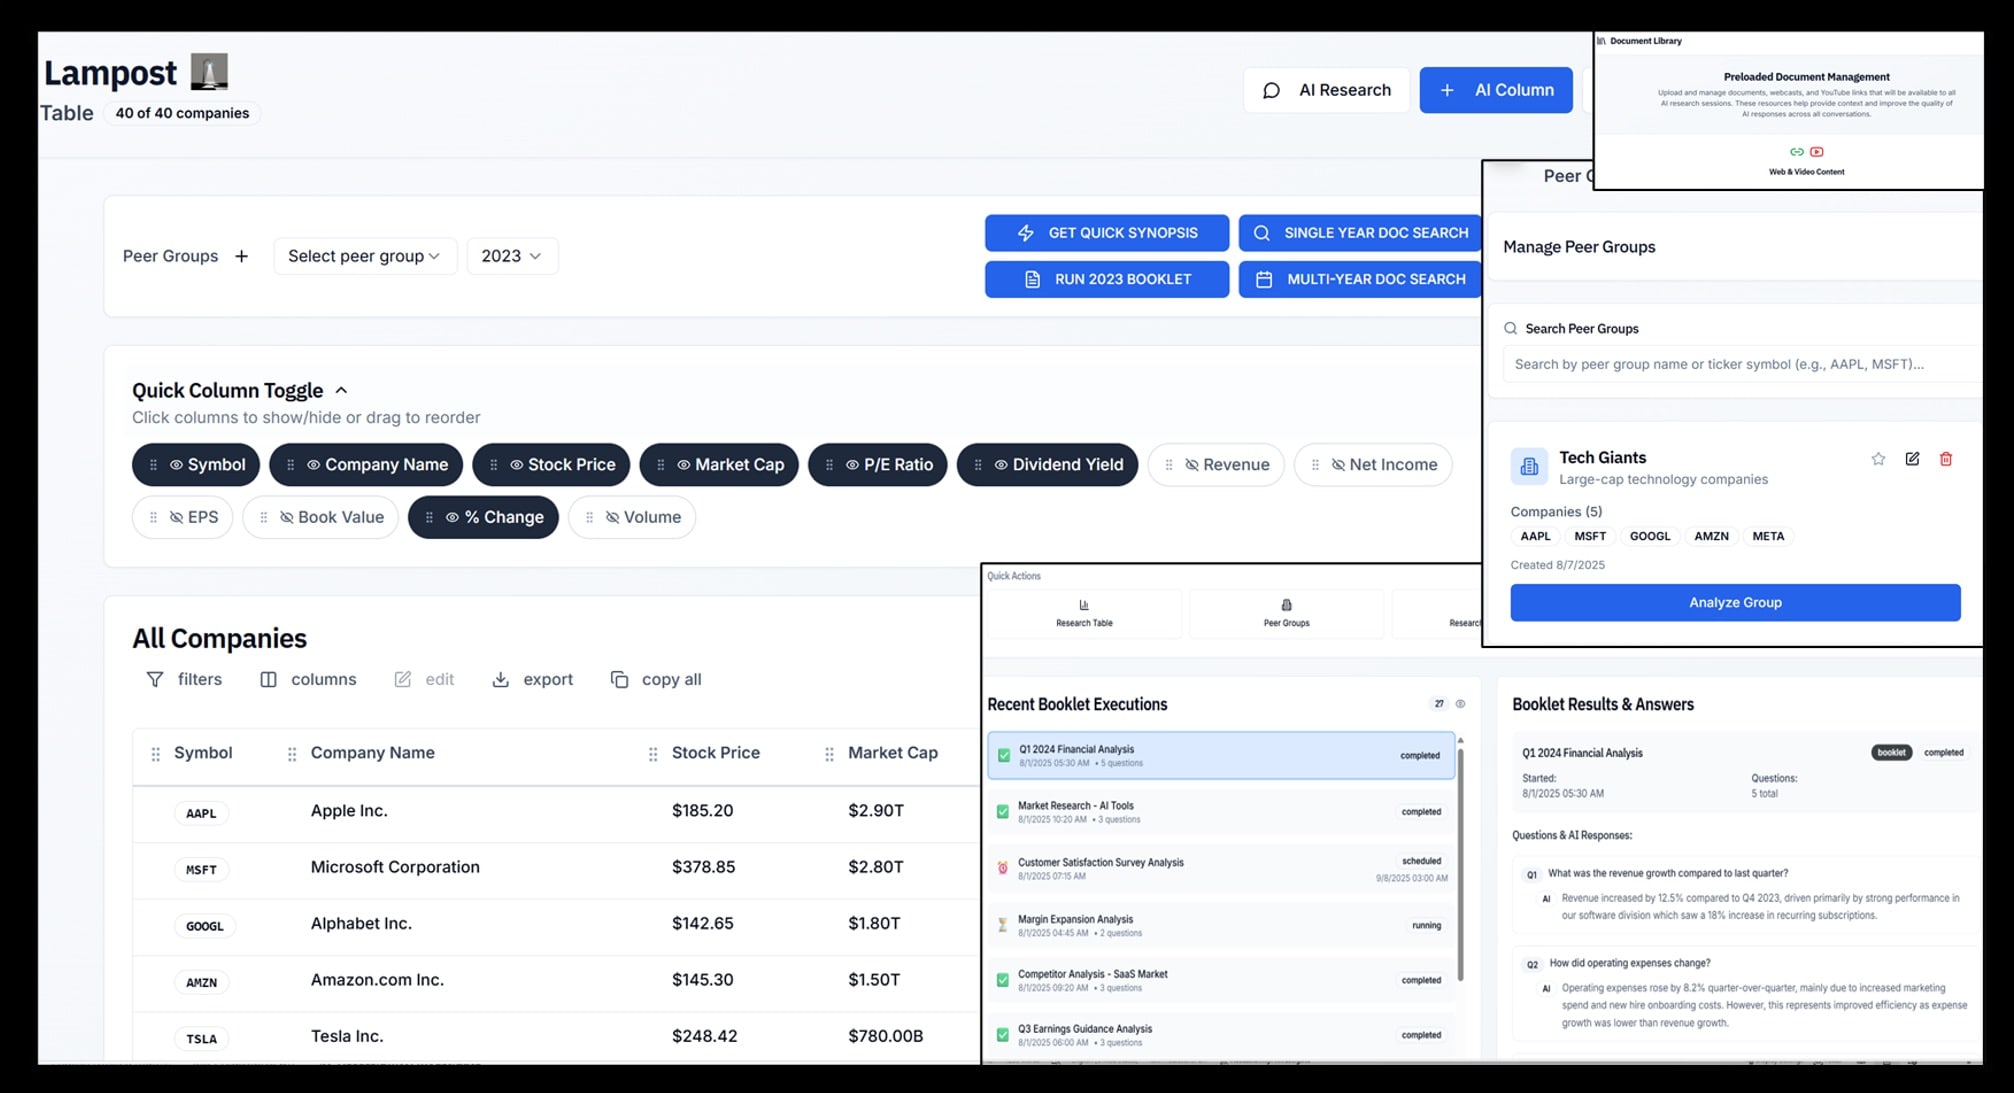Image resolution: width=2014 pixels, height=1093 pixels.
Task: Toggle the % Change column chip
Action: 483,517
